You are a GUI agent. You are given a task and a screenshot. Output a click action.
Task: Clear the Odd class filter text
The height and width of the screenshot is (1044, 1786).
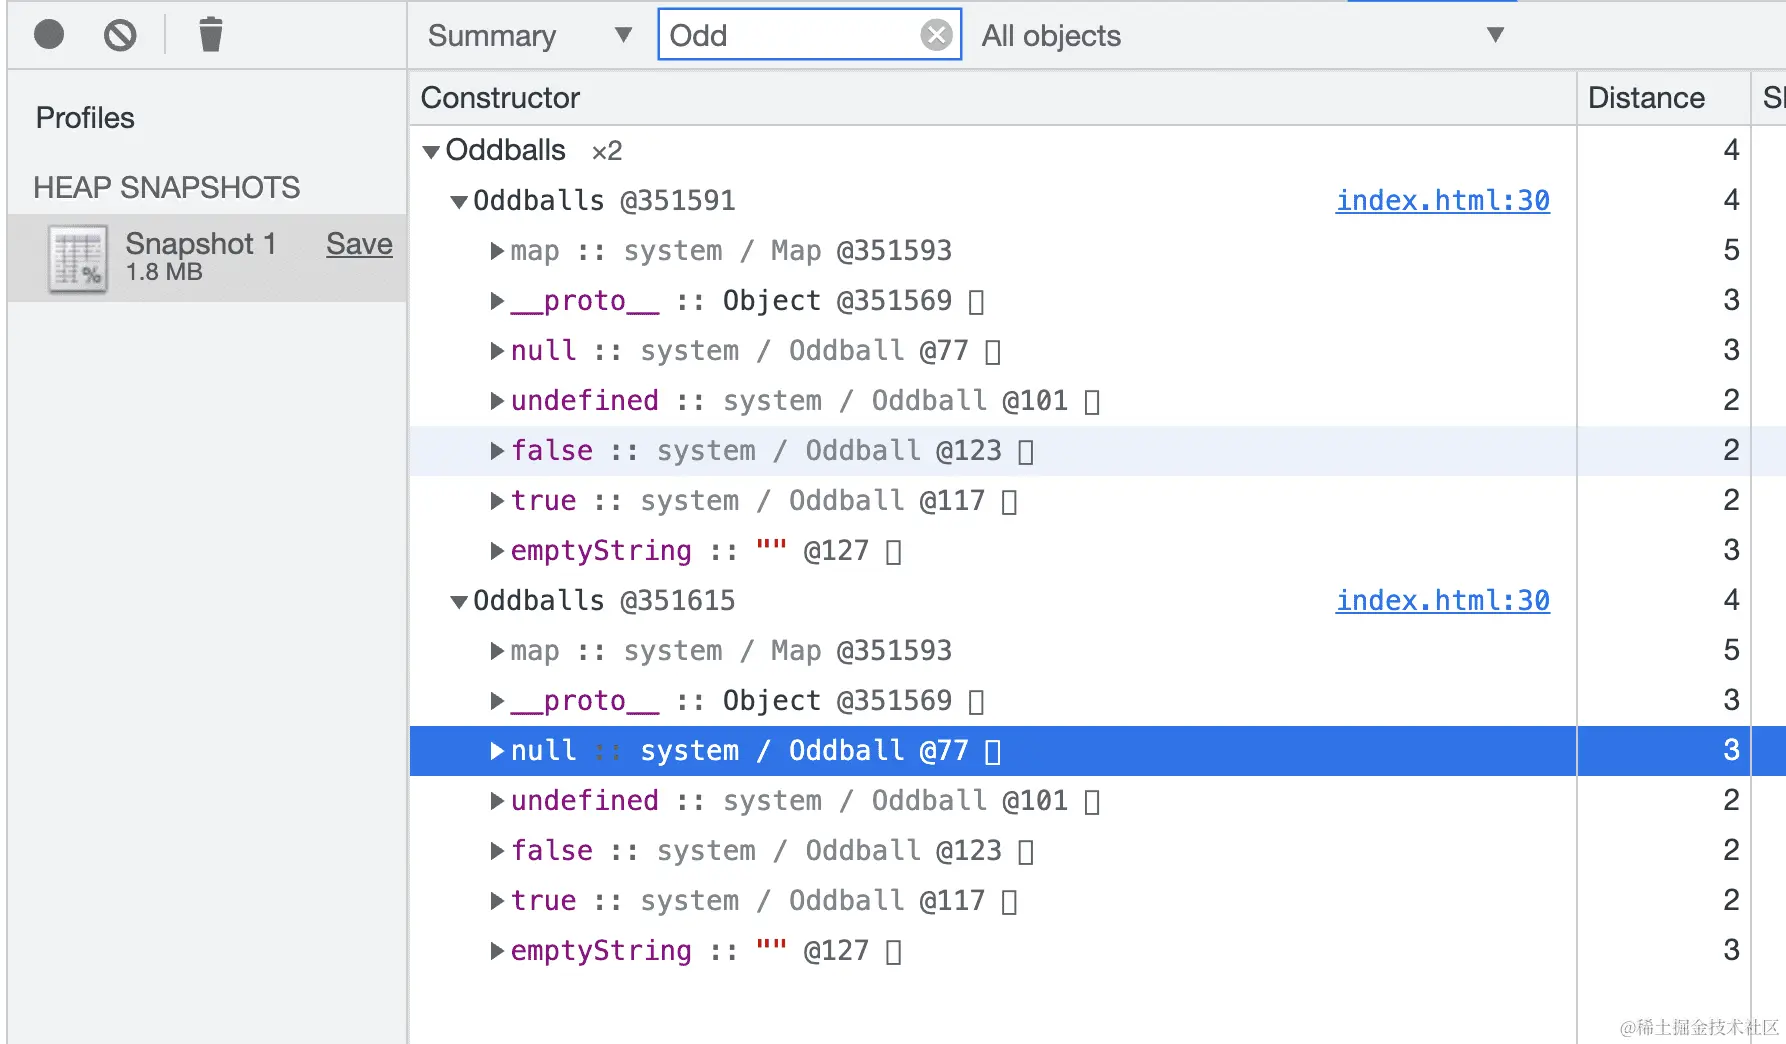[x=936, y=35]
